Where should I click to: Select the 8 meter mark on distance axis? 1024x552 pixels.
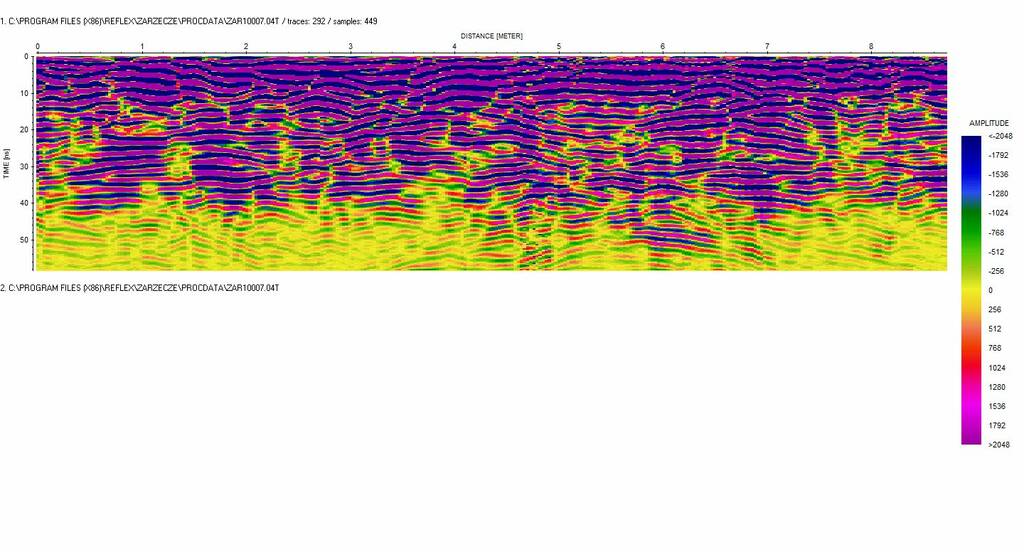[x=871, y=47]
